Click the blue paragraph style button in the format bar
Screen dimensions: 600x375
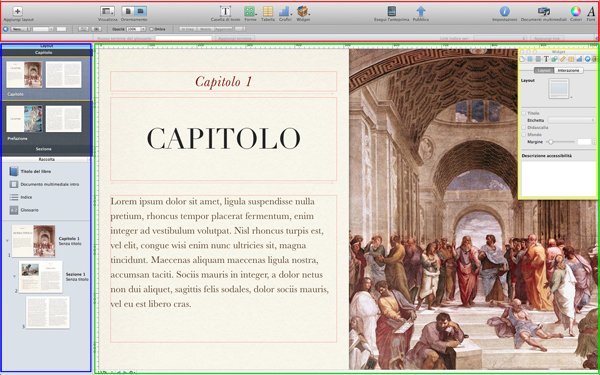tap(5, 29)
